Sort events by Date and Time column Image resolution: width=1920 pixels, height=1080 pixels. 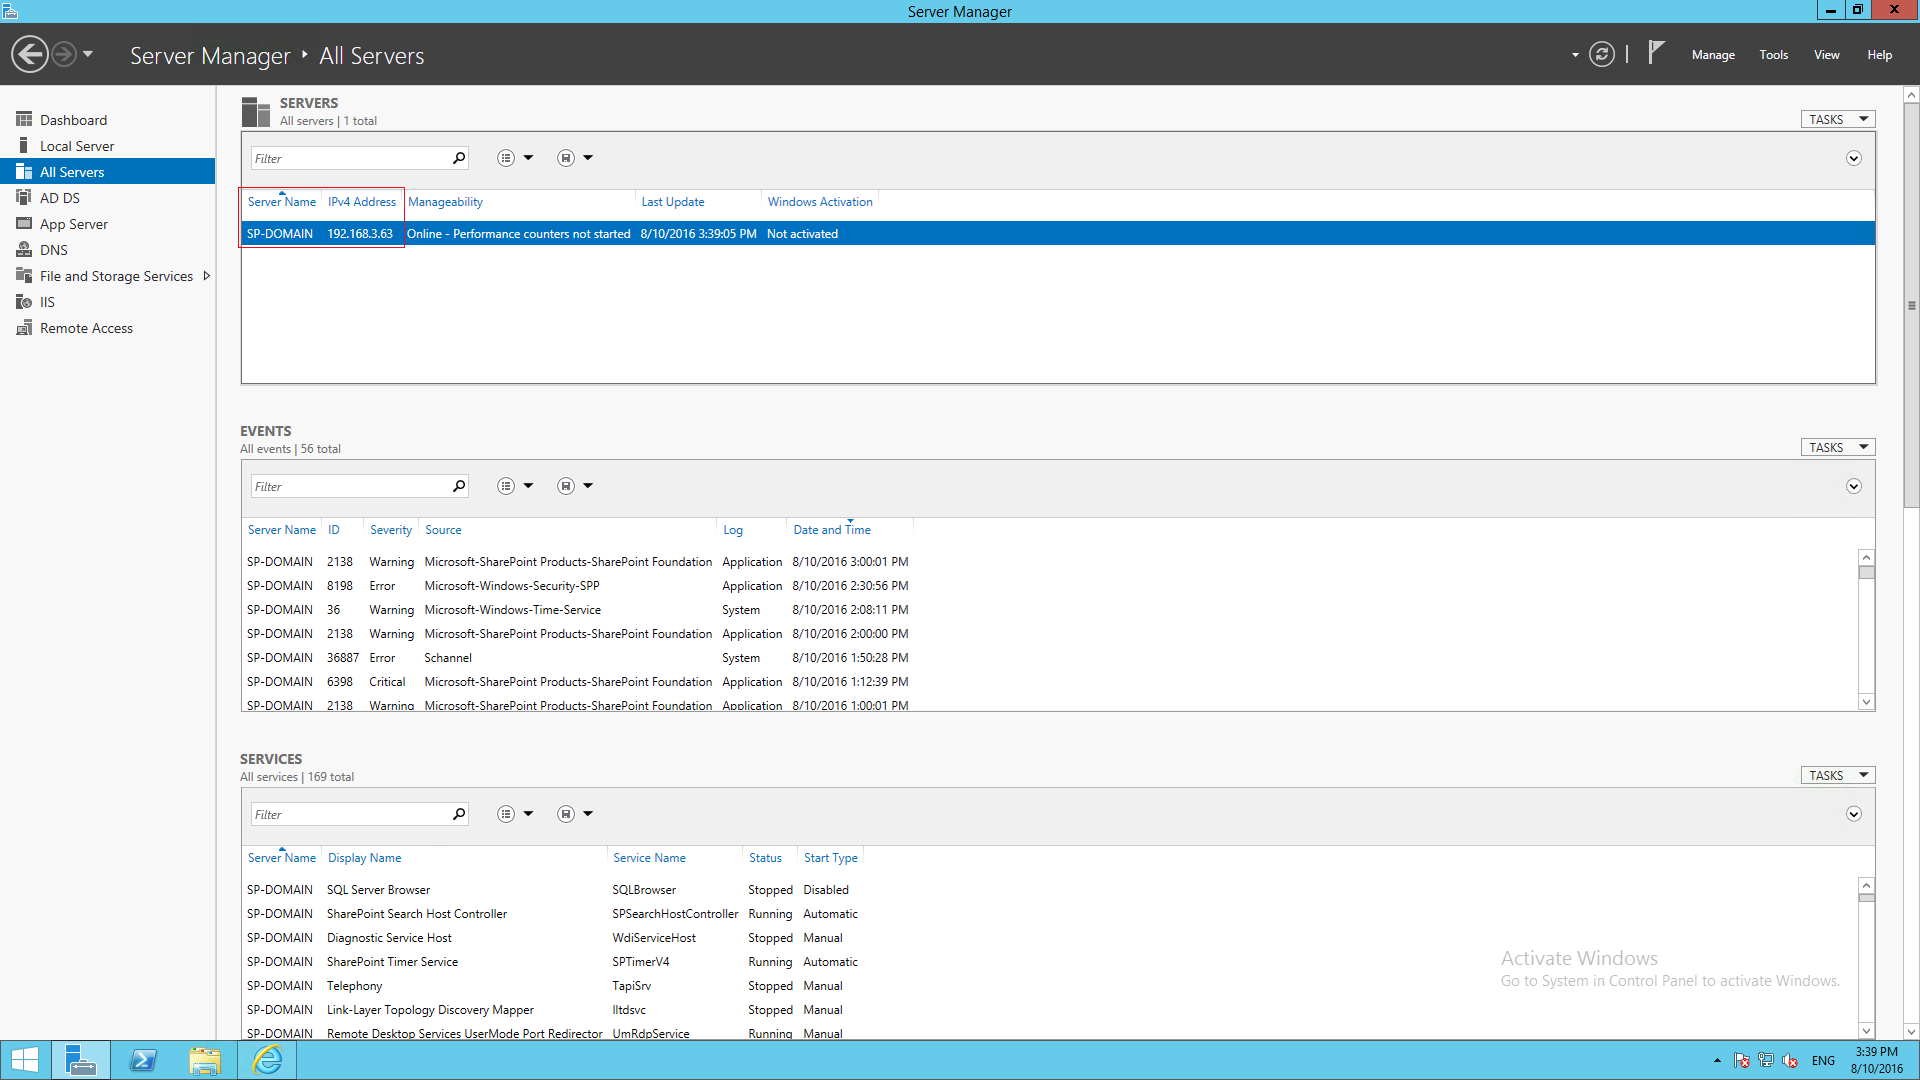[832, 530]
